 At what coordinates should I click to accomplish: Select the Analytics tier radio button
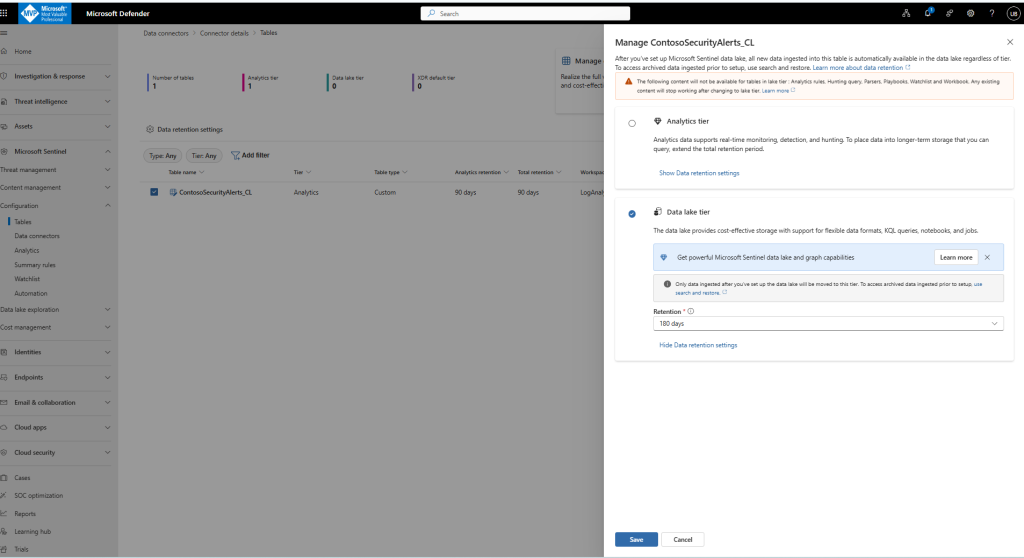[x=631, y=123]
